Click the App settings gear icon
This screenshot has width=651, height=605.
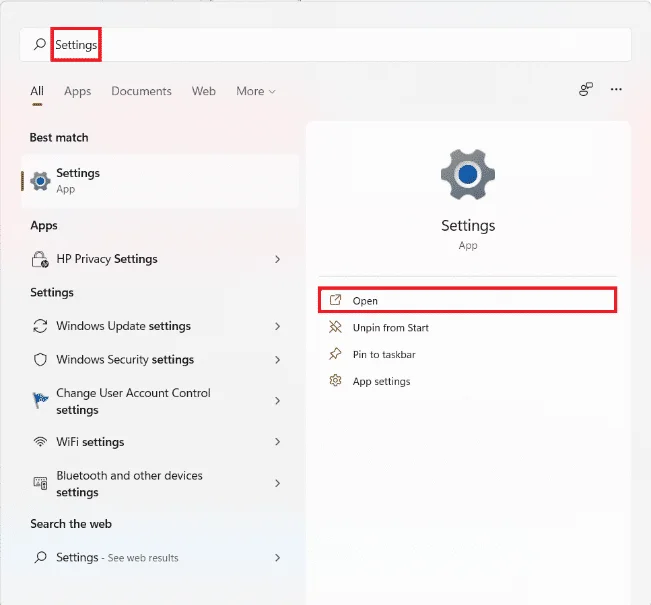tap(335, 380)
